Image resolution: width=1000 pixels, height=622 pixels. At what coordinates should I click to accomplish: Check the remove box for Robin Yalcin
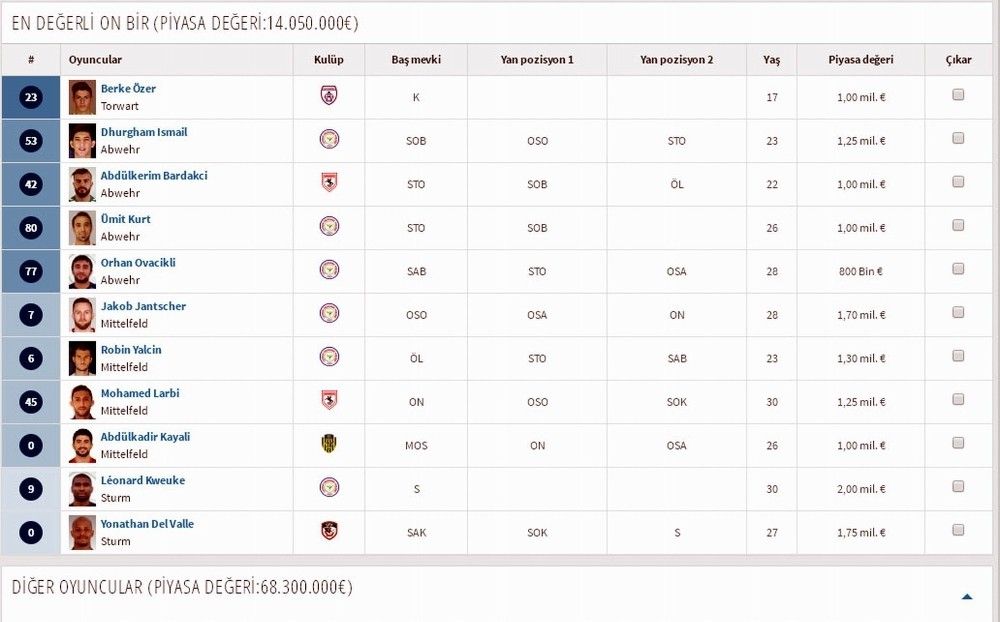tap(958, 356)
